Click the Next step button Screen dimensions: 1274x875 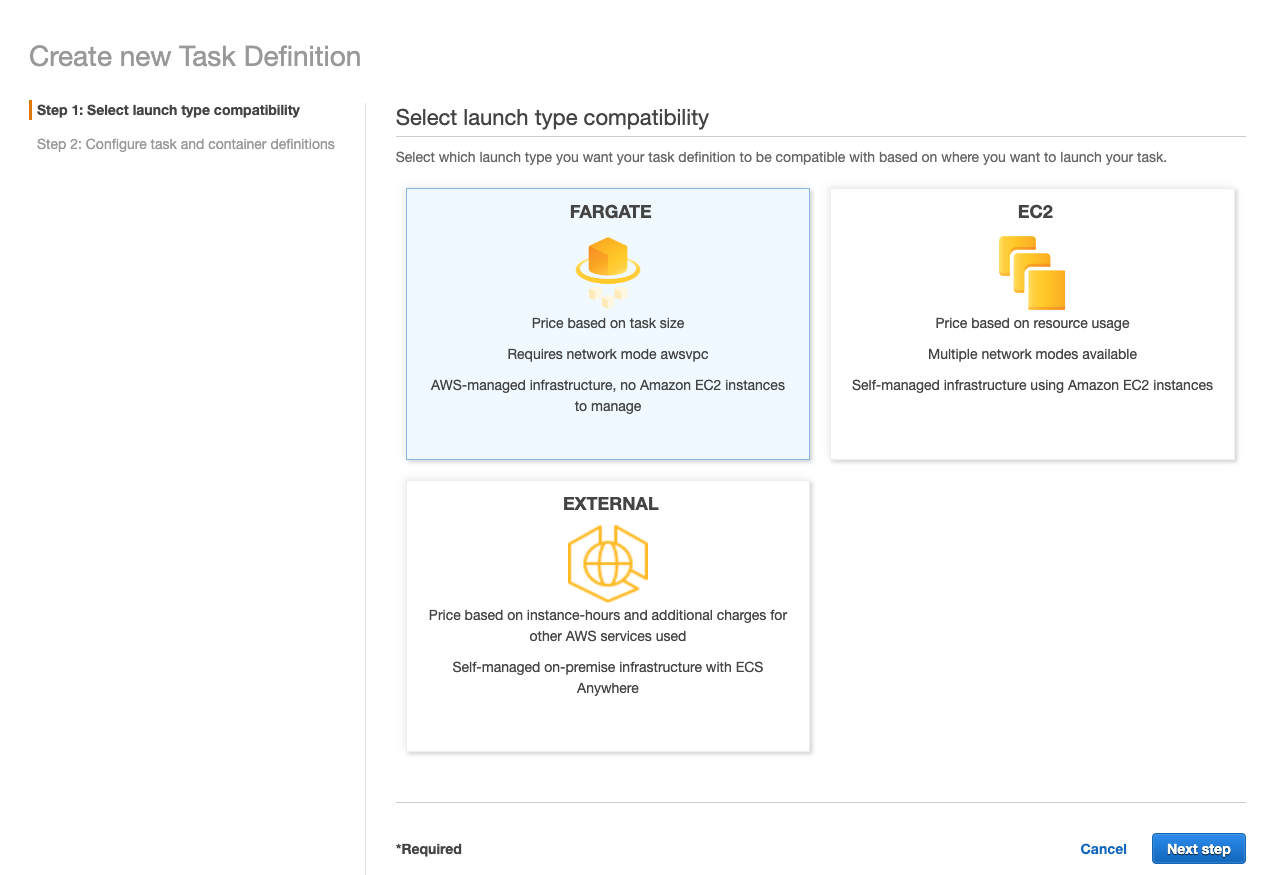coord(1198,848)
